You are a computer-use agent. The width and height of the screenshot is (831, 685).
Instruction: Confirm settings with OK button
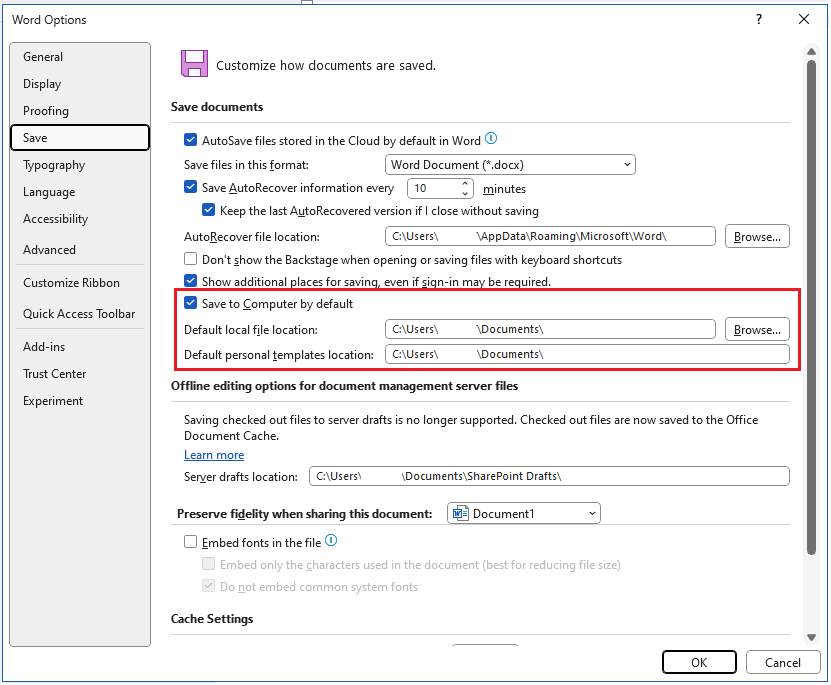[699, 662]
